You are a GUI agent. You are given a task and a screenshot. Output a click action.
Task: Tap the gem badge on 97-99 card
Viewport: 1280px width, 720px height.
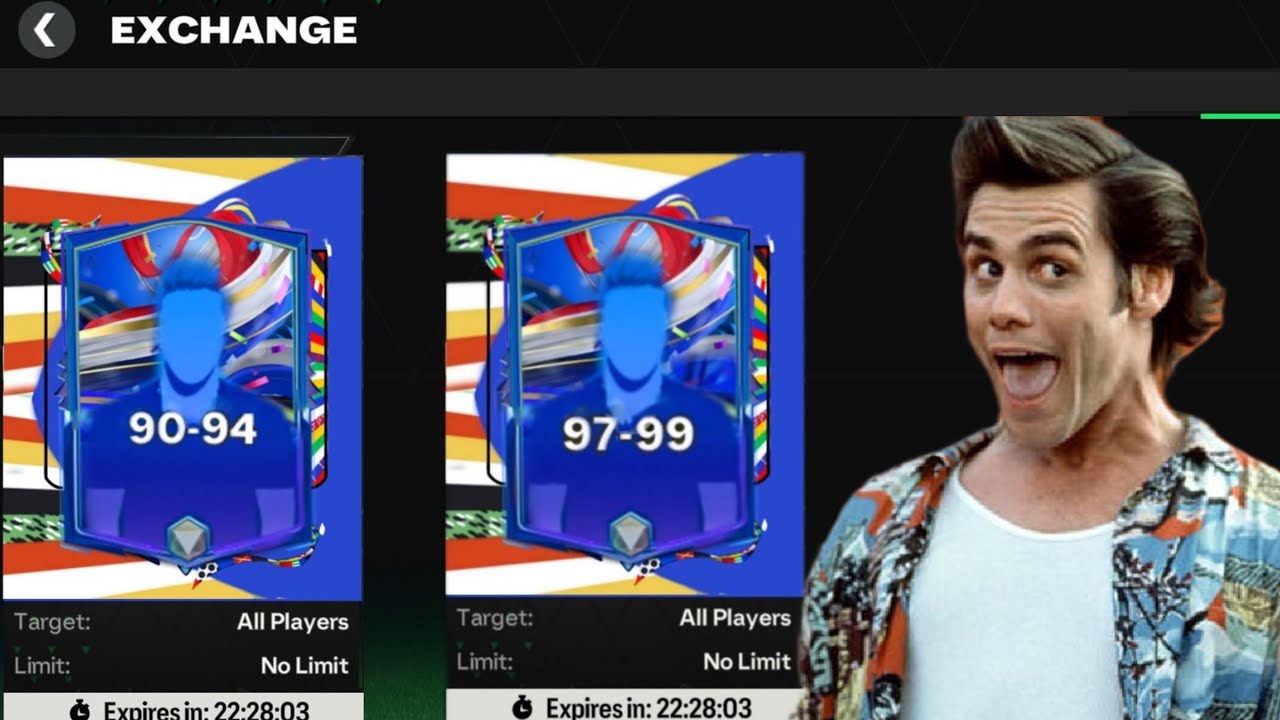[x=628, y=535]
